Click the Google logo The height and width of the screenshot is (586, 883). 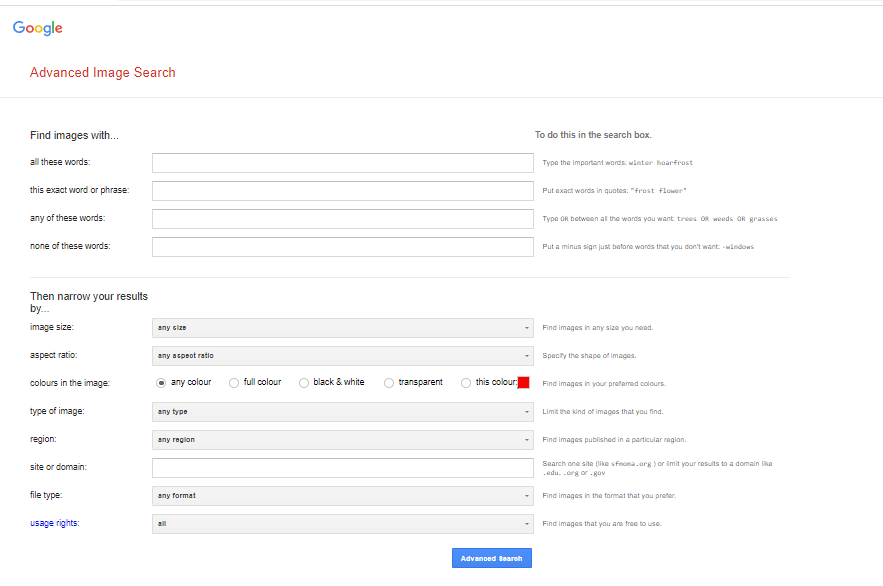[37, 28]
